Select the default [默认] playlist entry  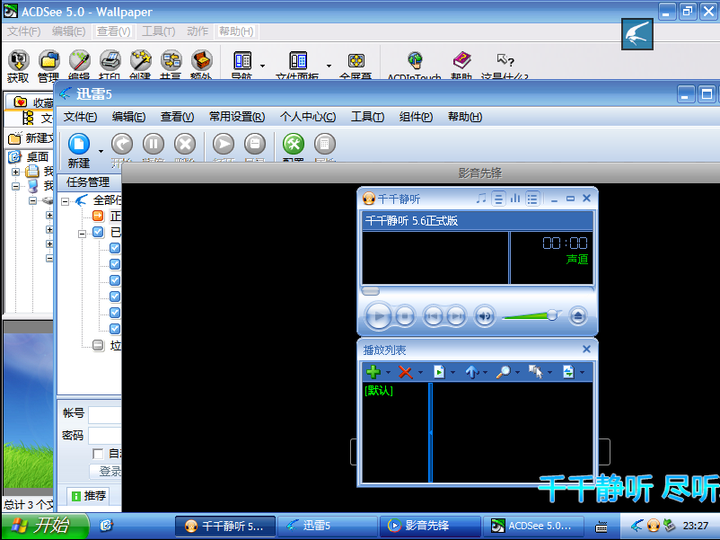[x=379, y=391]
